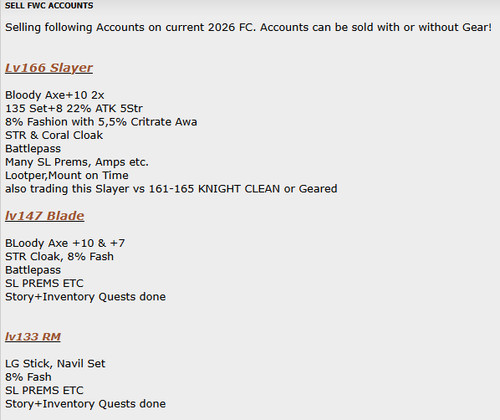Click the 'LG Stick, Navil Set' line
The width and height of the screenshot is (500, 420).
[55, 363]
